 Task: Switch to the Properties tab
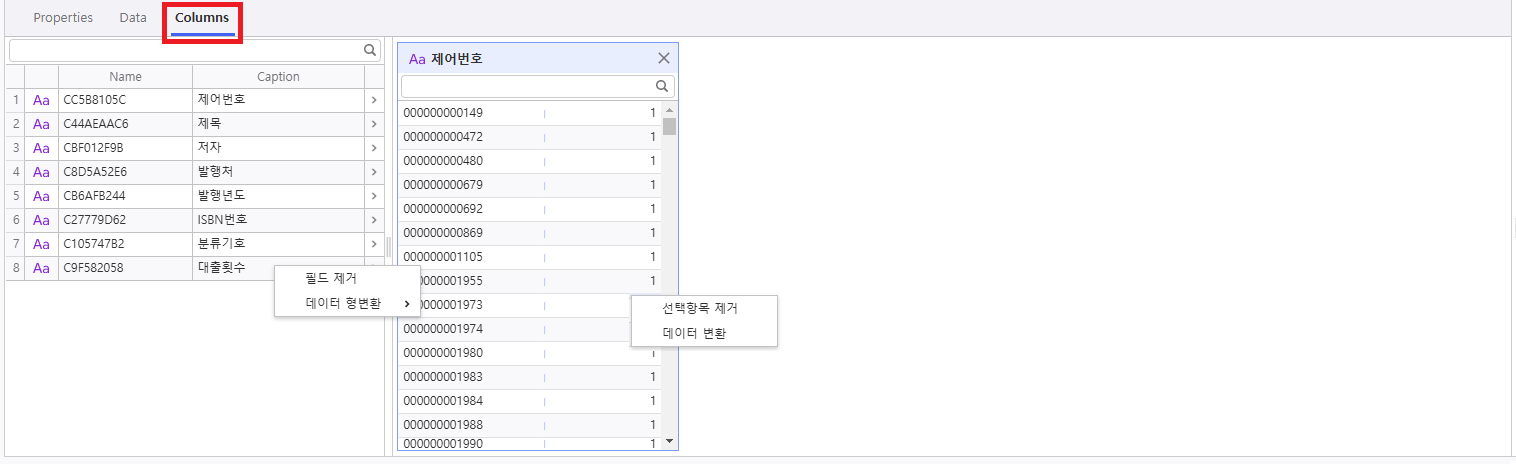(63, 18)
